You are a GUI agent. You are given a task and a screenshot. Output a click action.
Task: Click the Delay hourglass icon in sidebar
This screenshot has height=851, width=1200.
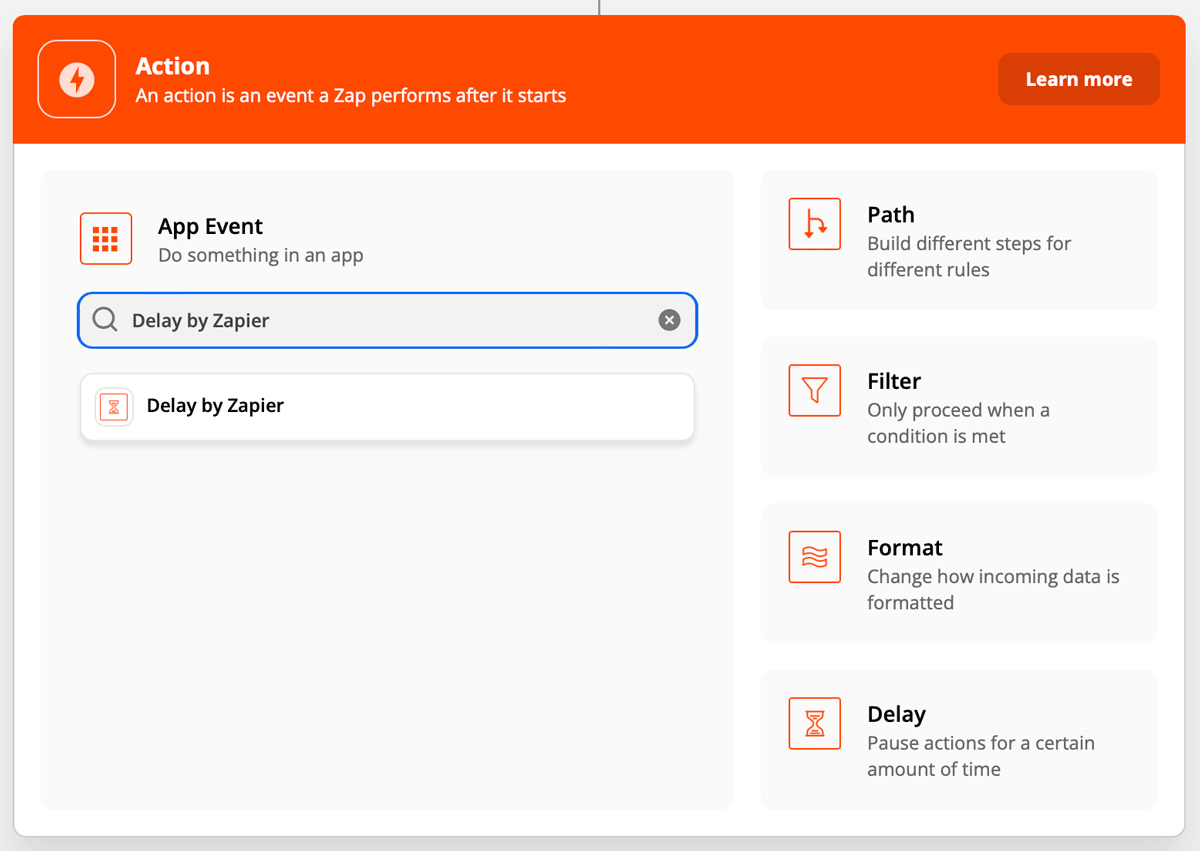(815, 724)
